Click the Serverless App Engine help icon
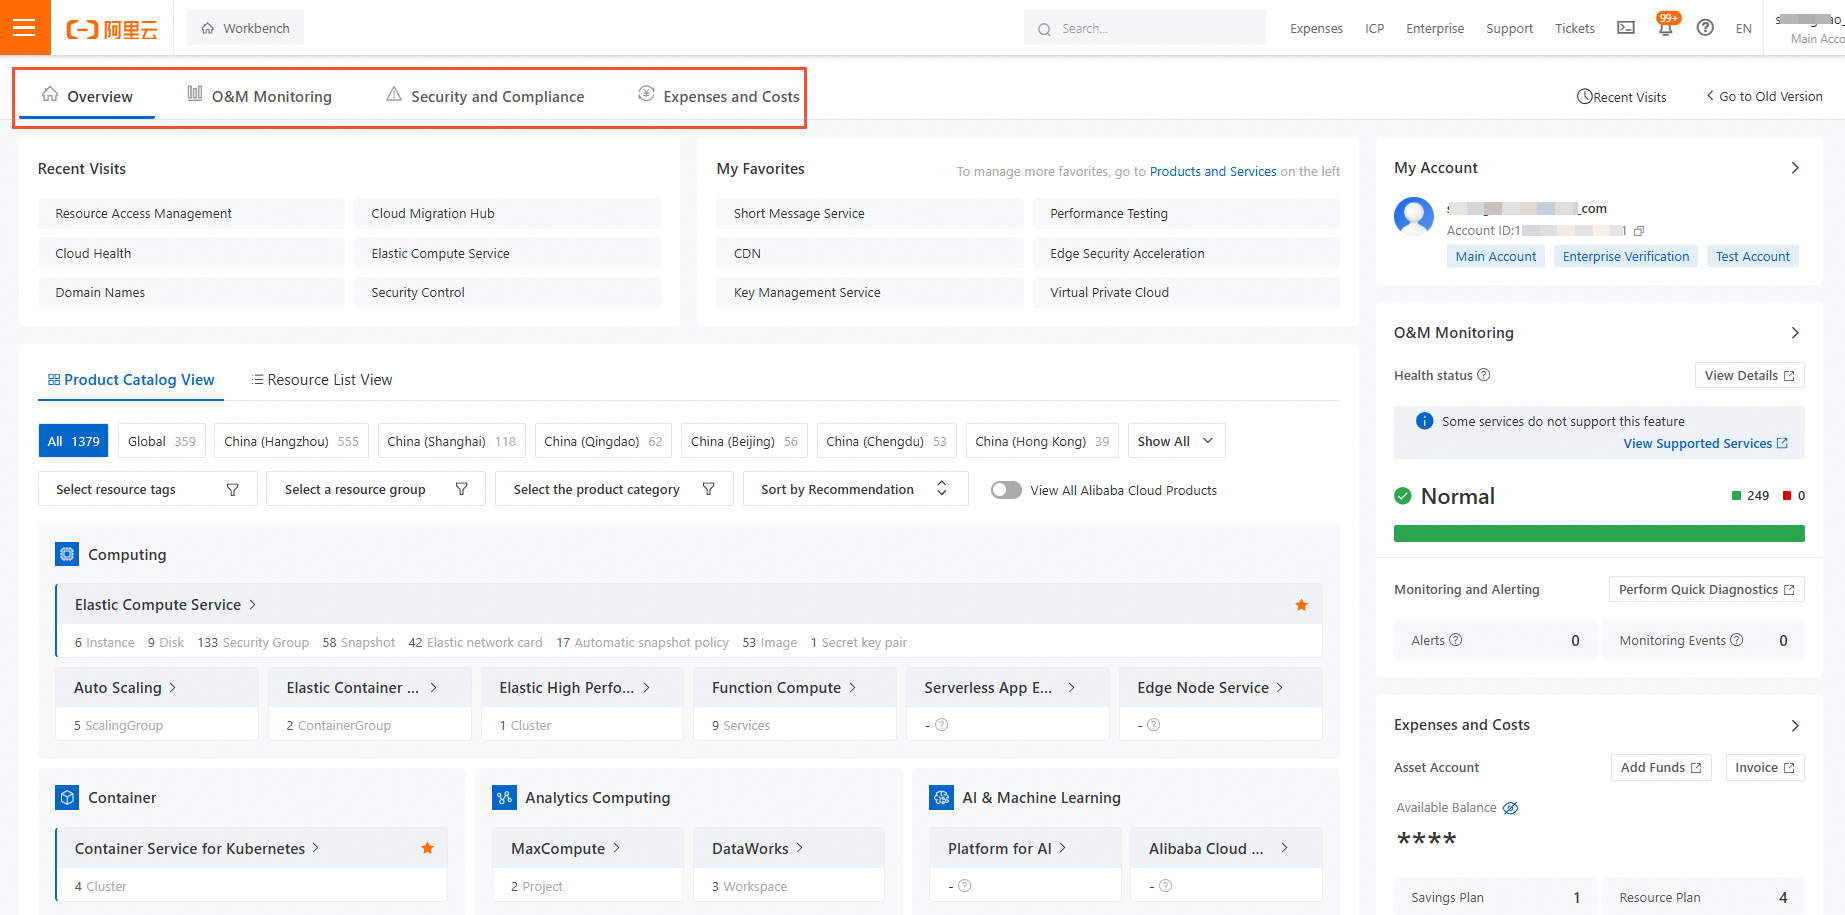Viewport: 1845px width, 915px height. pos(941,725)
